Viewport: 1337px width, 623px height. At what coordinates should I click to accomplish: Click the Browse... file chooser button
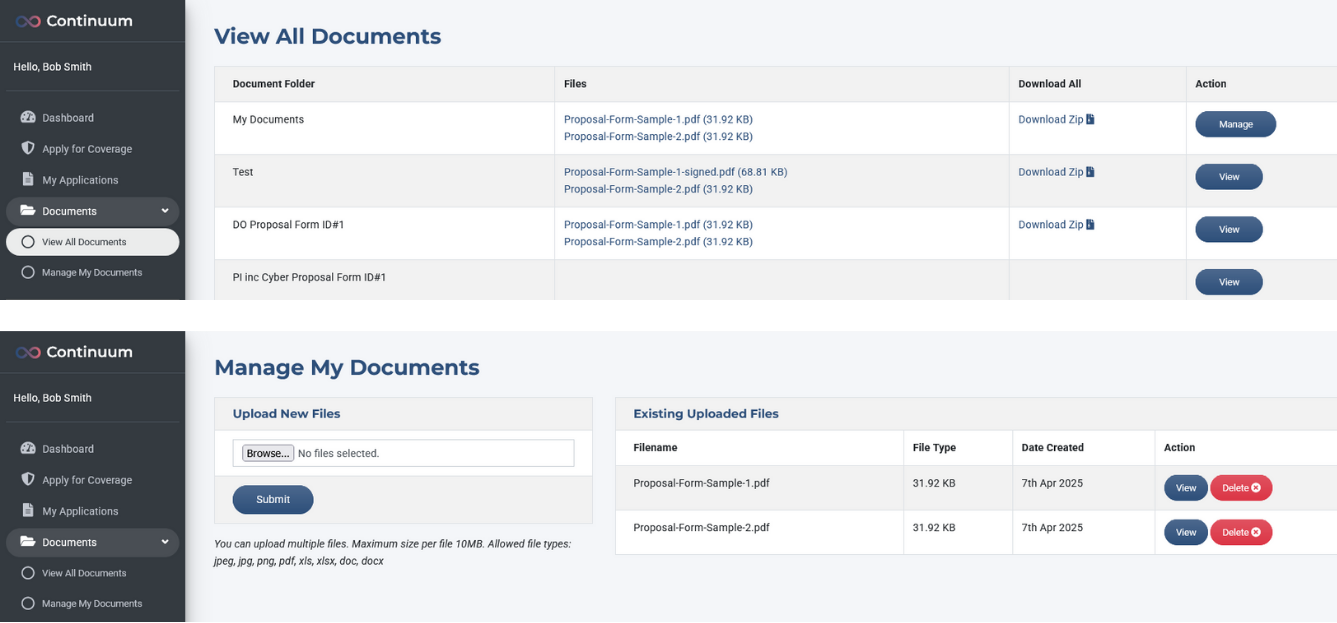pos(268,453)
